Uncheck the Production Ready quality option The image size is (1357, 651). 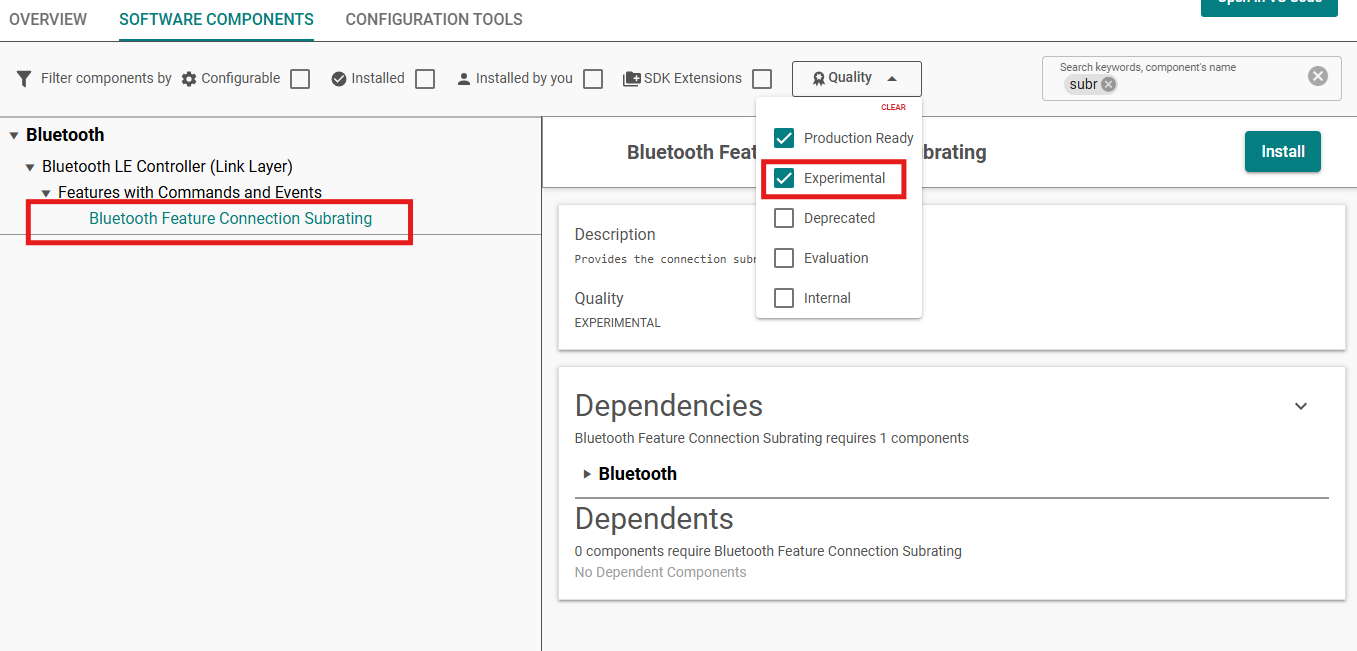tap(784, 138)
